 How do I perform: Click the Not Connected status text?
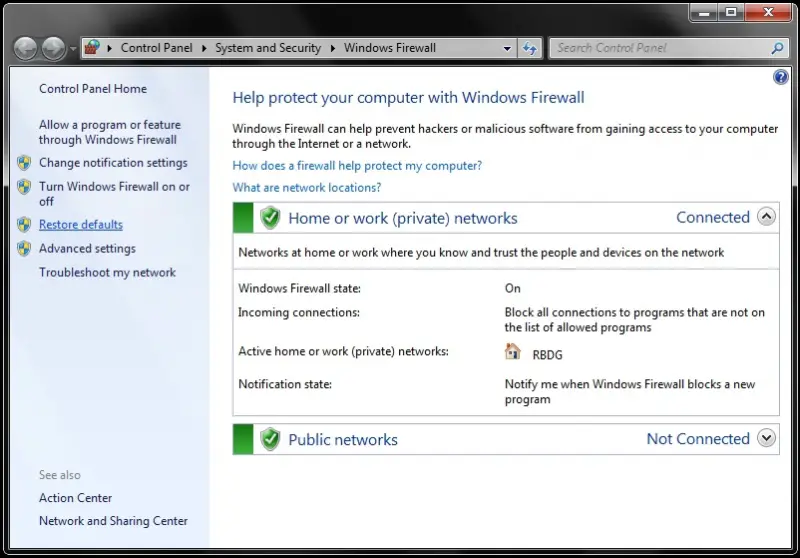pyautogui.click(x=698, y=439)
